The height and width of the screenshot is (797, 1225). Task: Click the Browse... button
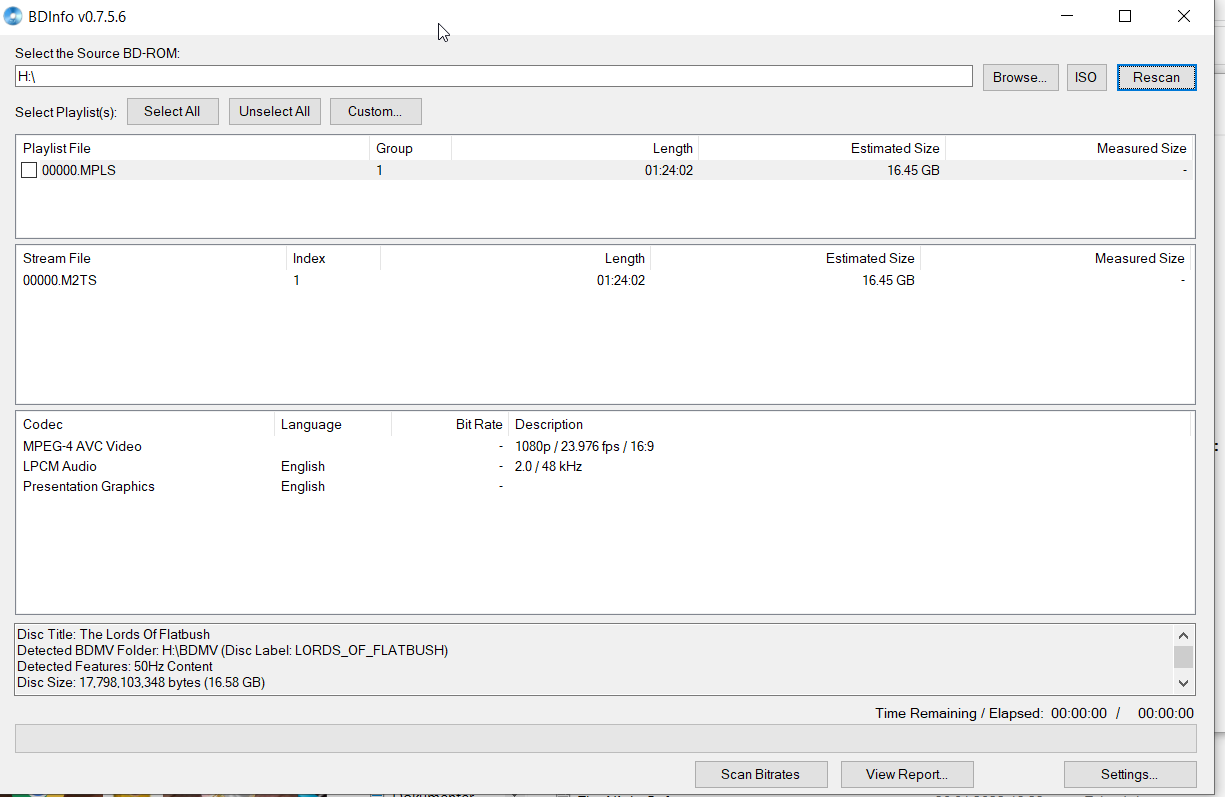[x=1020, y=77]
